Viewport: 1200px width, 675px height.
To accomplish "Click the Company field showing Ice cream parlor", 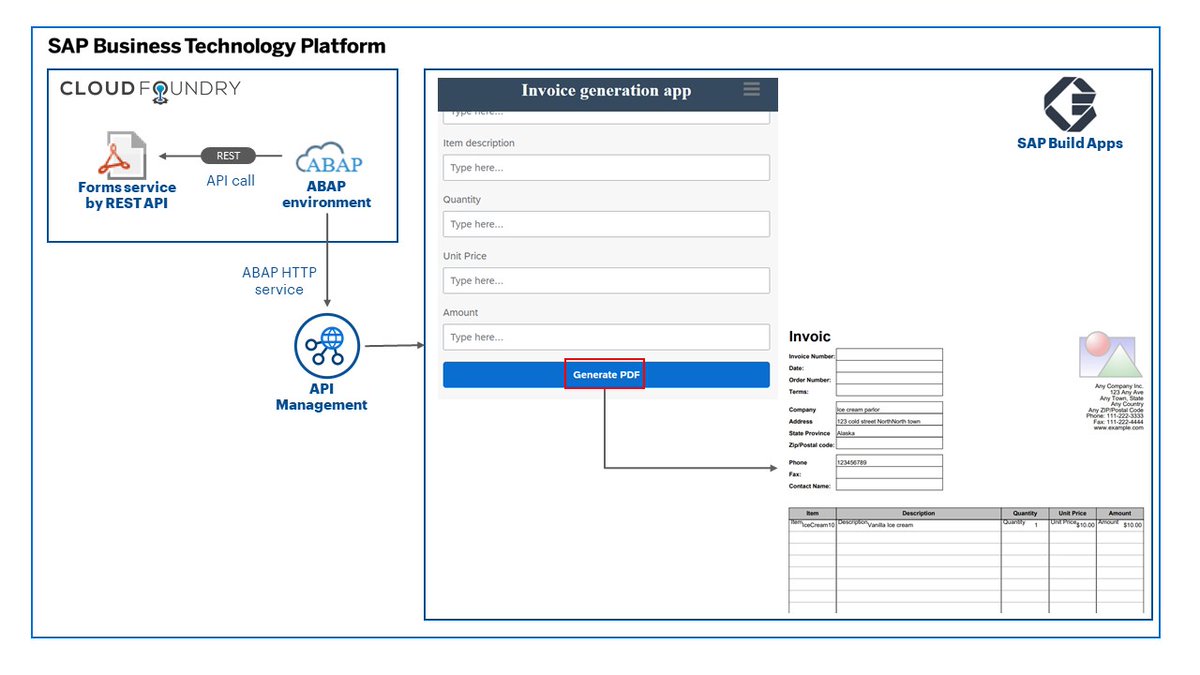I will click(889, 408).
